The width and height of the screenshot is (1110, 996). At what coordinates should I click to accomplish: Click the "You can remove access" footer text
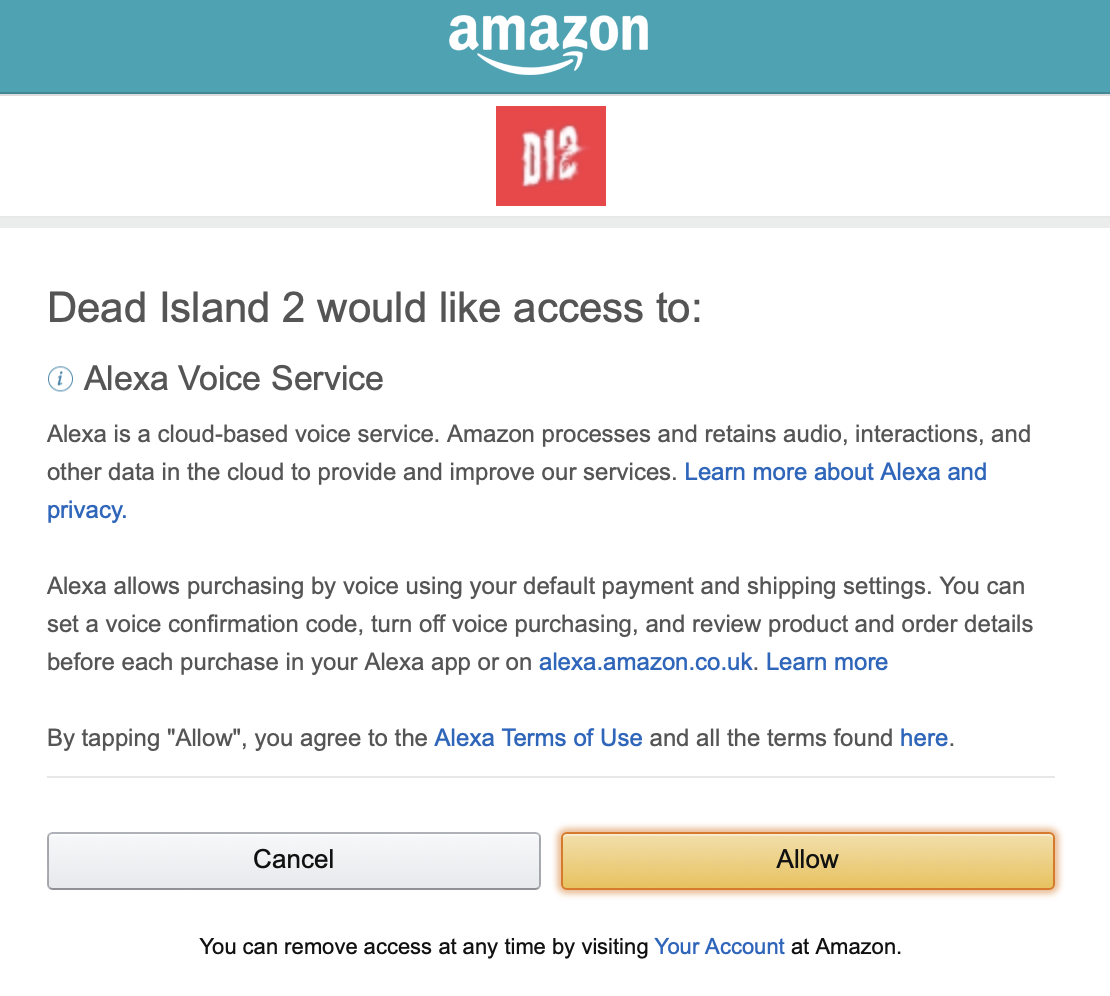coord(423,946)
